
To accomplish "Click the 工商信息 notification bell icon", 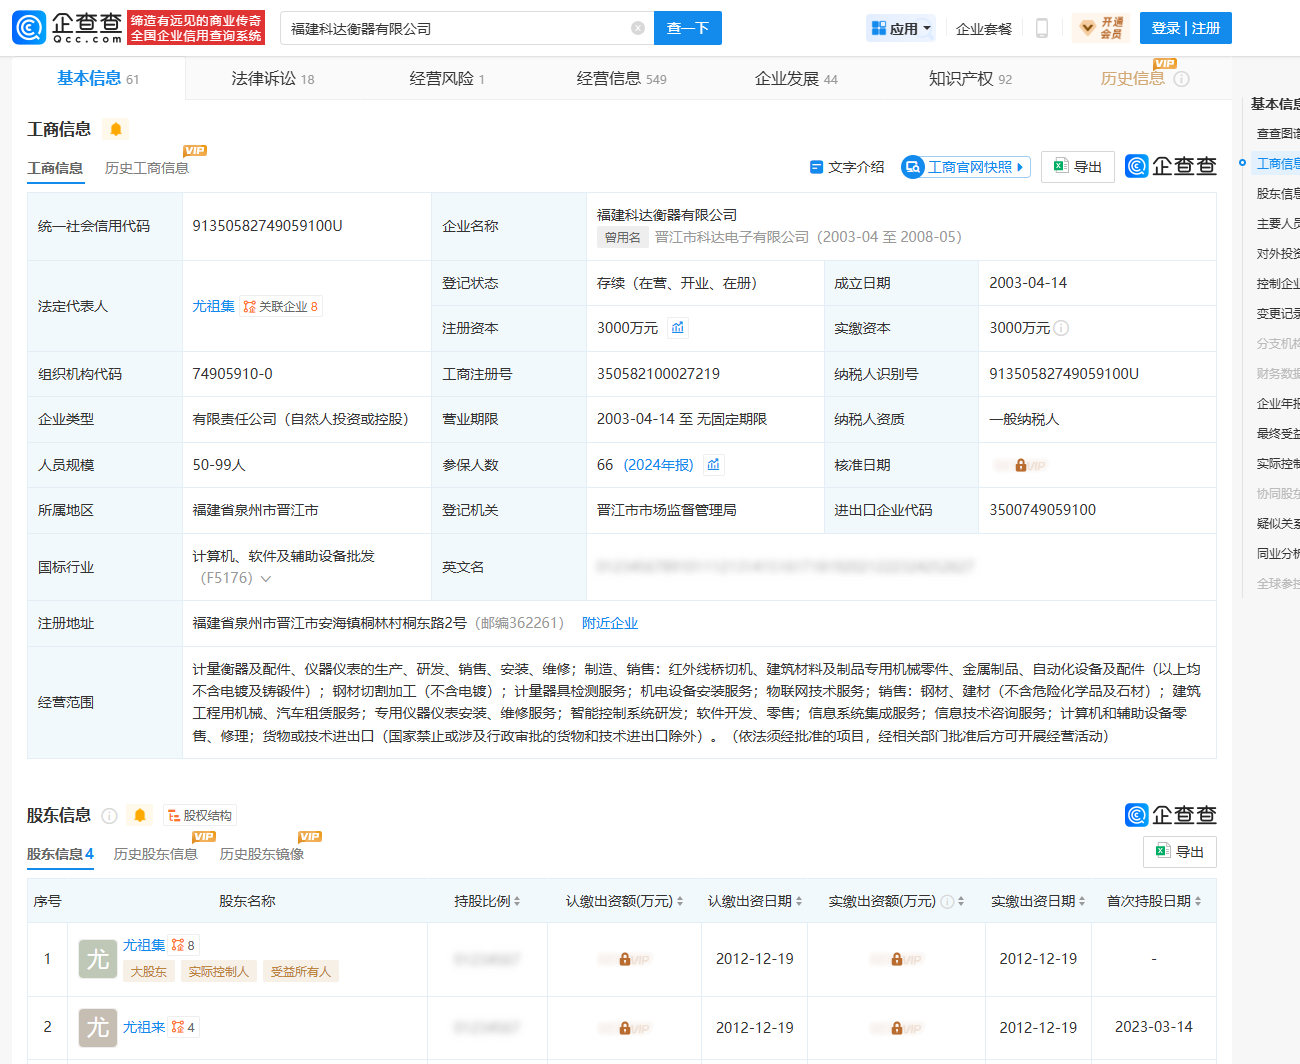I will pyautogui.click(x=116, y=129).
